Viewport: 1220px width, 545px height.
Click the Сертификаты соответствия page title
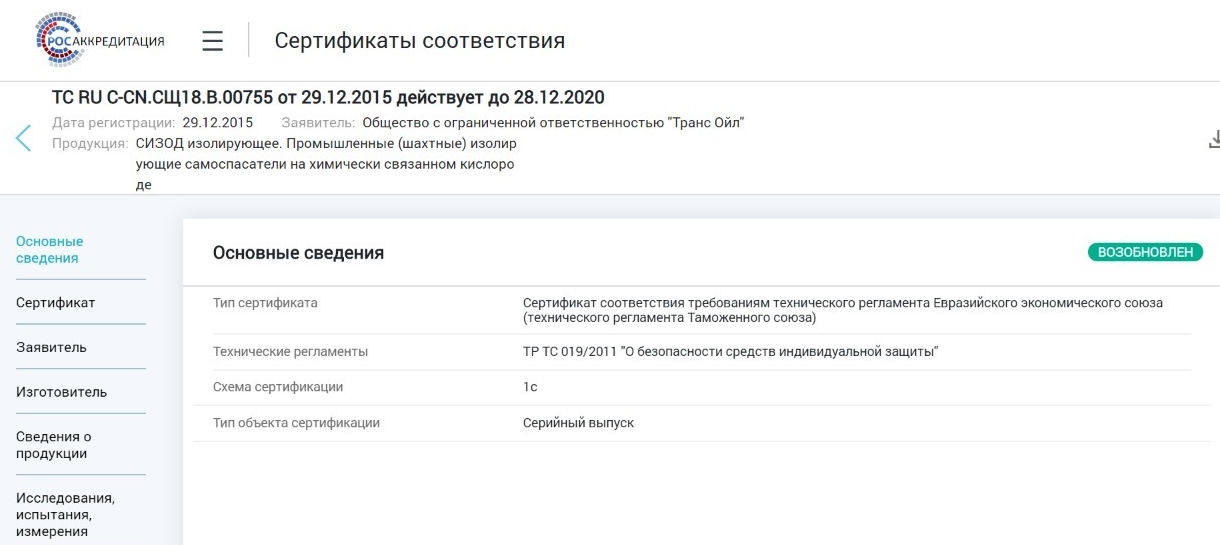[x=420, y=41]
